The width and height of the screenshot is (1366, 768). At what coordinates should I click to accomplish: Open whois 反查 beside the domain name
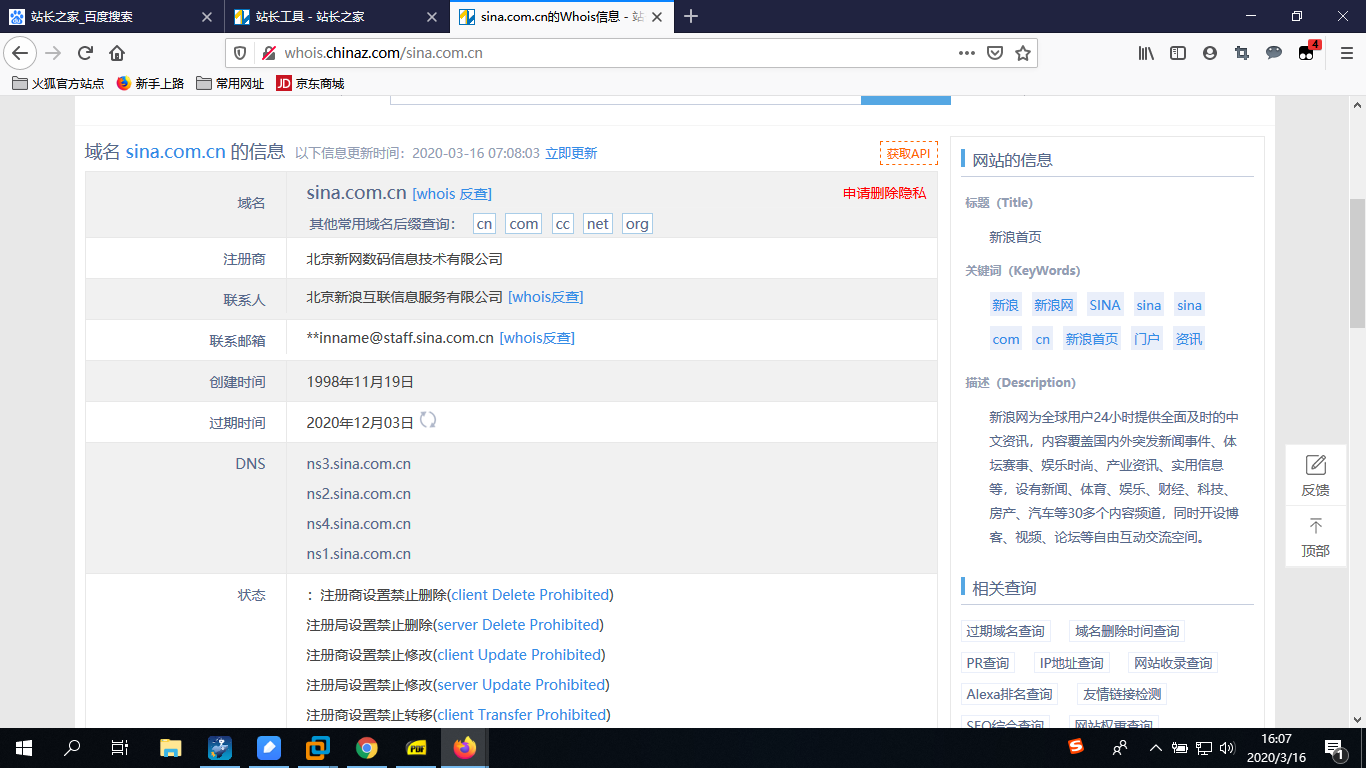(452, 194)
